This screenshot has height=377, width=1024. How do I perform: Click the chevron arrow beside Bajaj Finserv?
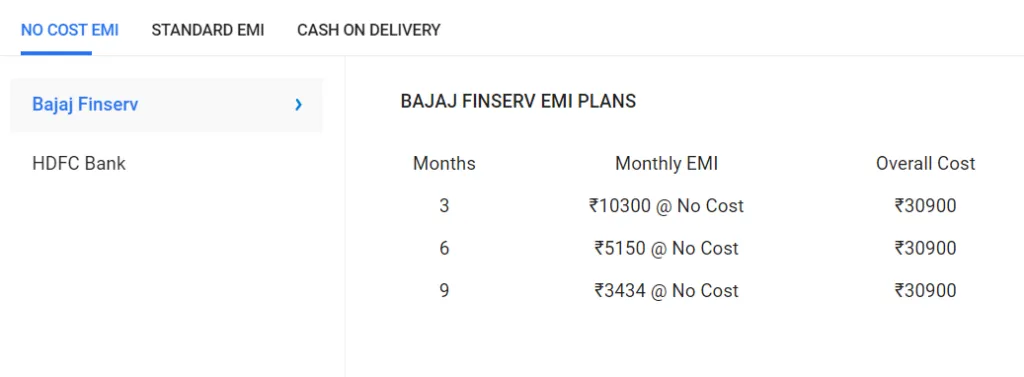pos(298,105)
